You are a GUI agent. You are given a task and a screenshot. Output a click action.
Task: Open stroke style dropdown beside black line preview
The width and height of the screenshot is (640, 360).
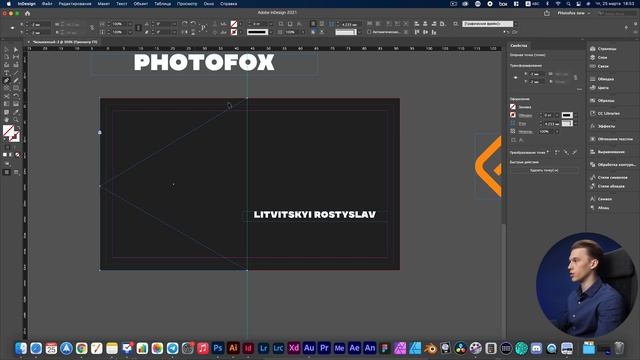click(x=271, y=32)
